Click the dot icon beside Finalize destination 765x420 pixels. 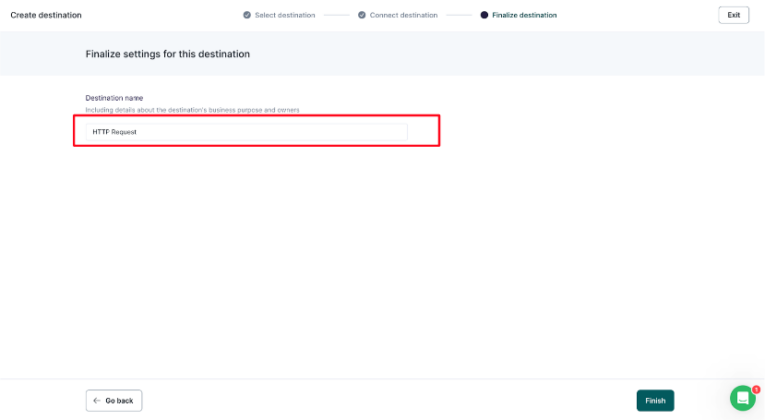(x=485, y=15)
